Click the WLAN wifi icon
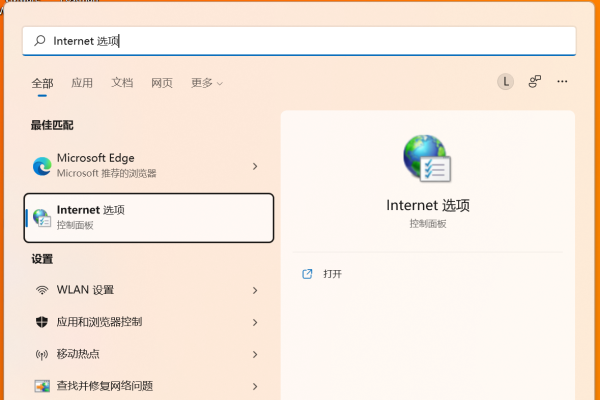The width and height of the screenshot is (600, 400). point(42,290)
